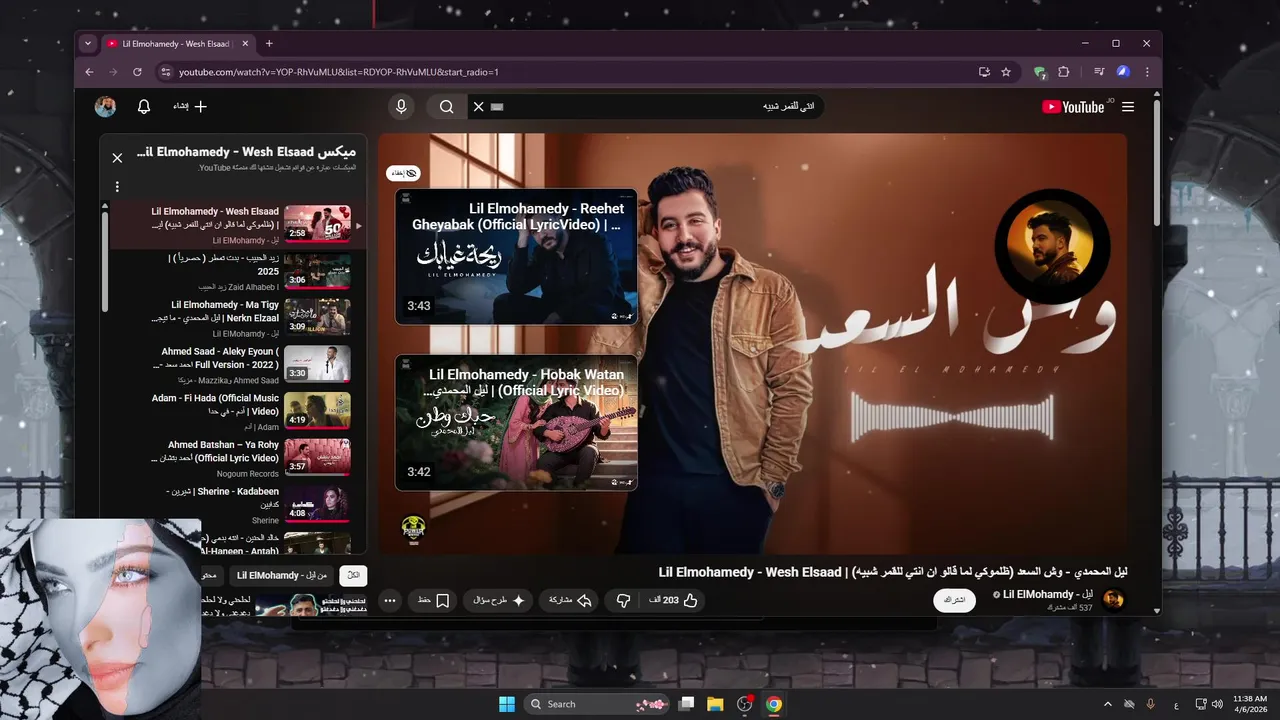Clear the YouTube search field text
Viewport: 1280px width, 720px height.
tap(478, 107)
